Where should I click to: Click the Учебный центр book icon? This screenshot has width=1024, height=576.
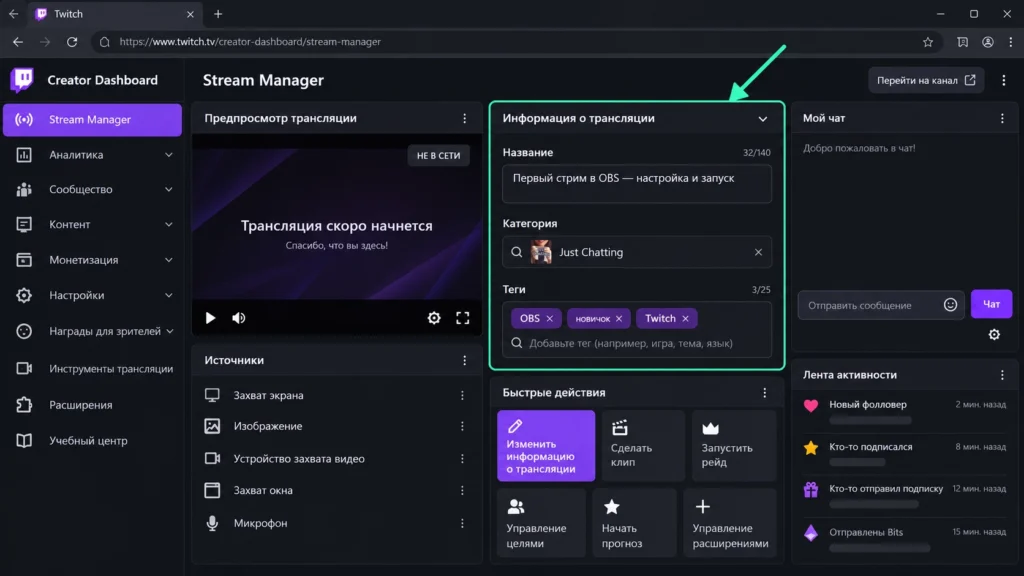pyautogui.click(x=24, y=441)
